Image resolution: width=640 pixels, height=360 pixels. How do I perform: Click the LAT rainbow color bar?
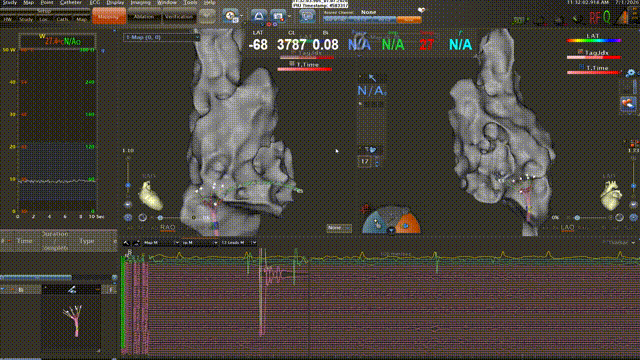click(594, 40)
